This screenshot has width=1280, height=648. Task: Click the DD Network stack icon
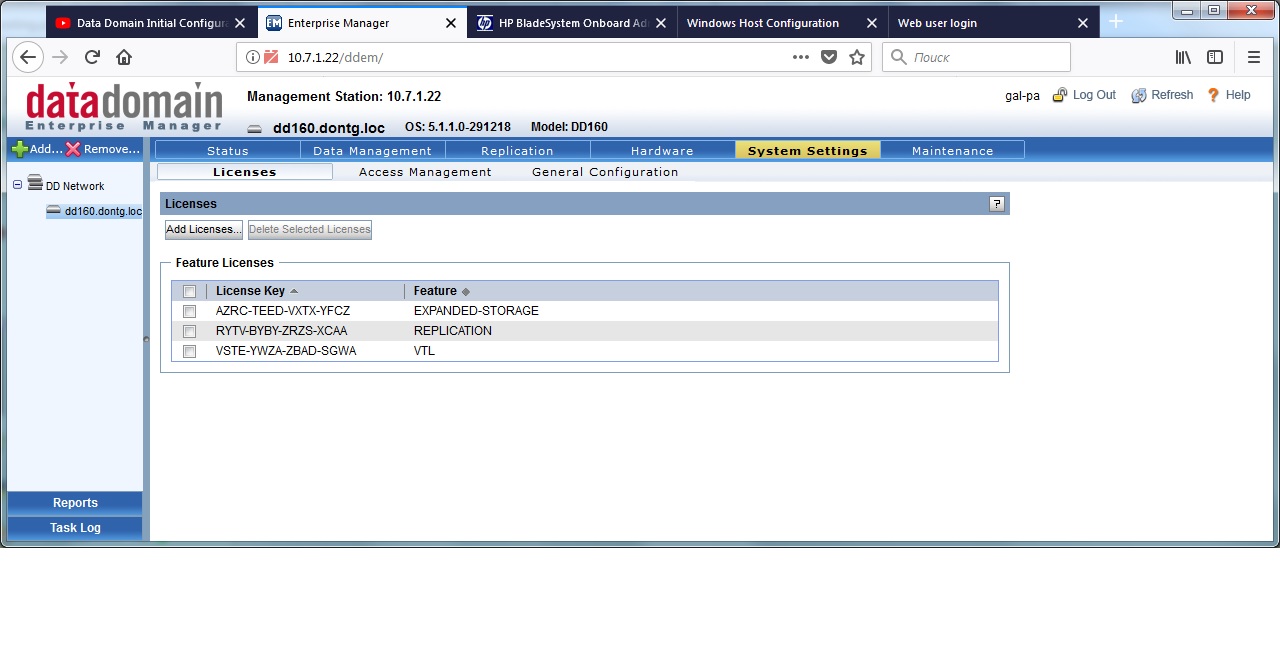tap(35, 183)
